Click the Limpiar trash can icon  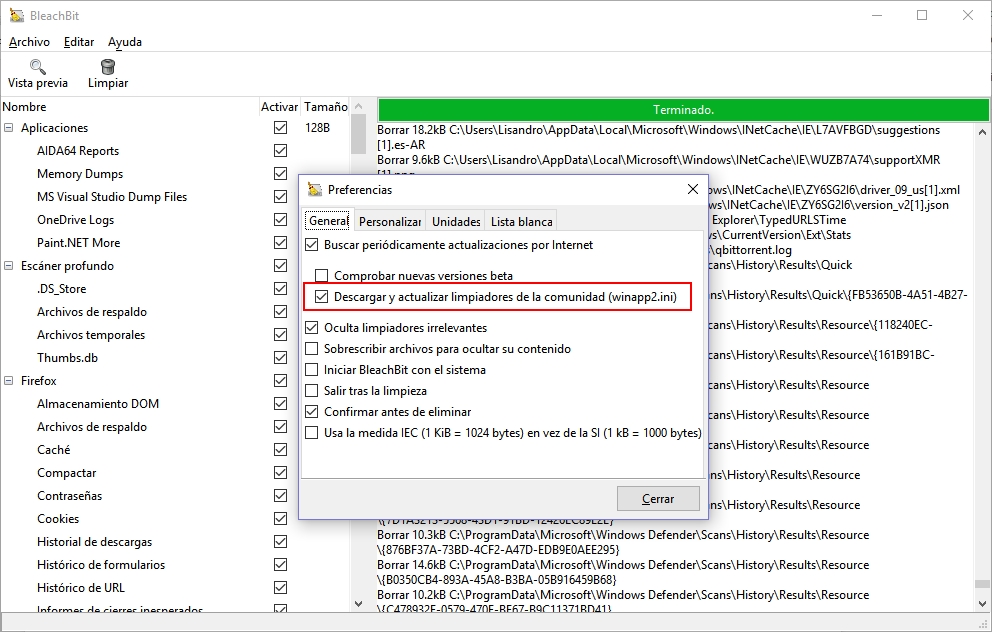coord(108,66)
